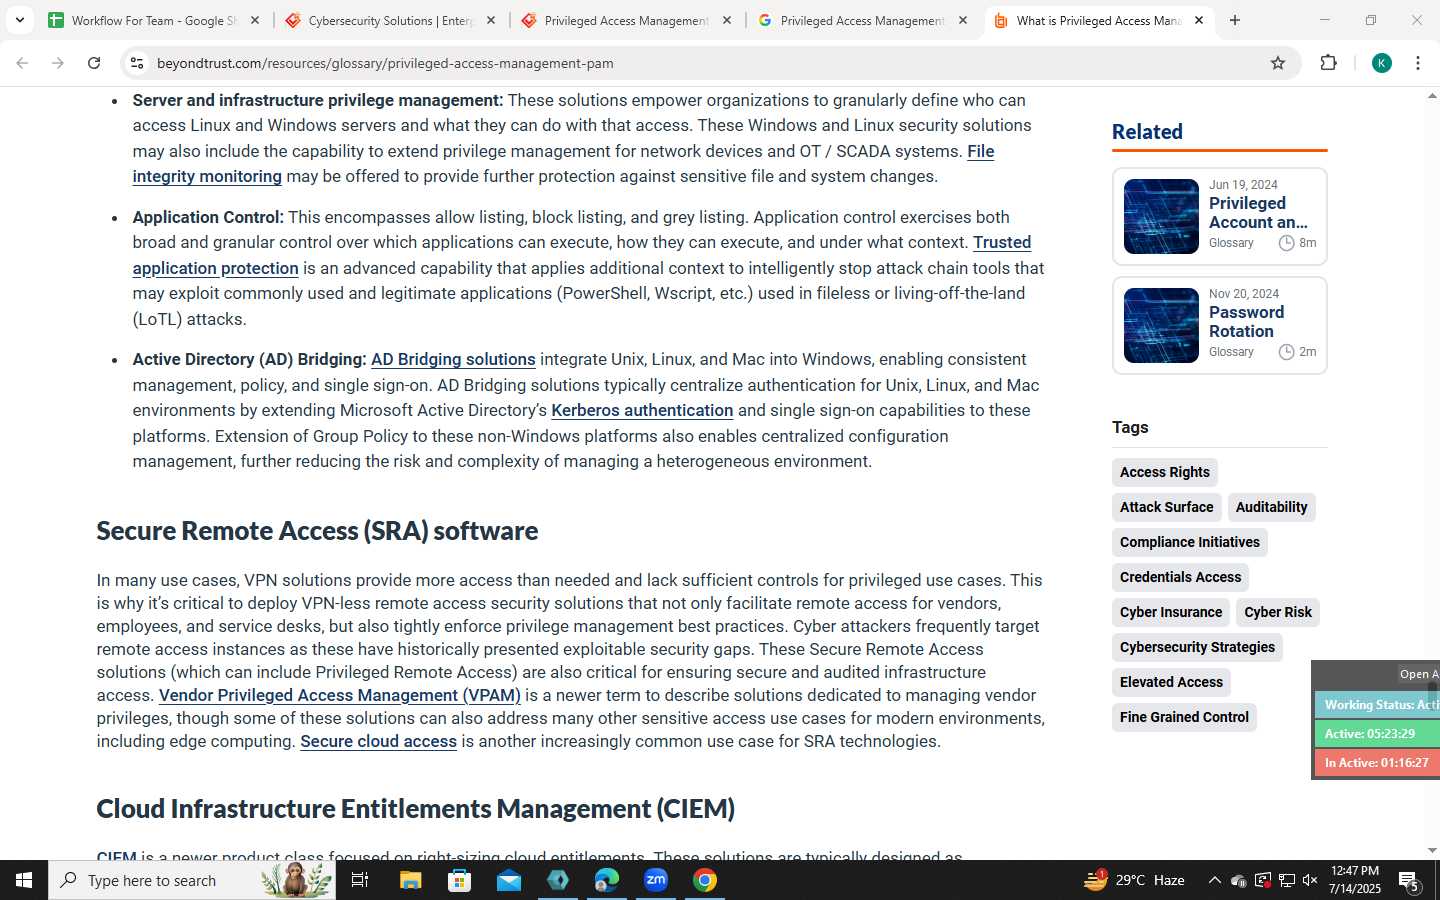Select the Elevated Access tag
Viewport: 1440px width, 900px height.
pos(1171,682)
